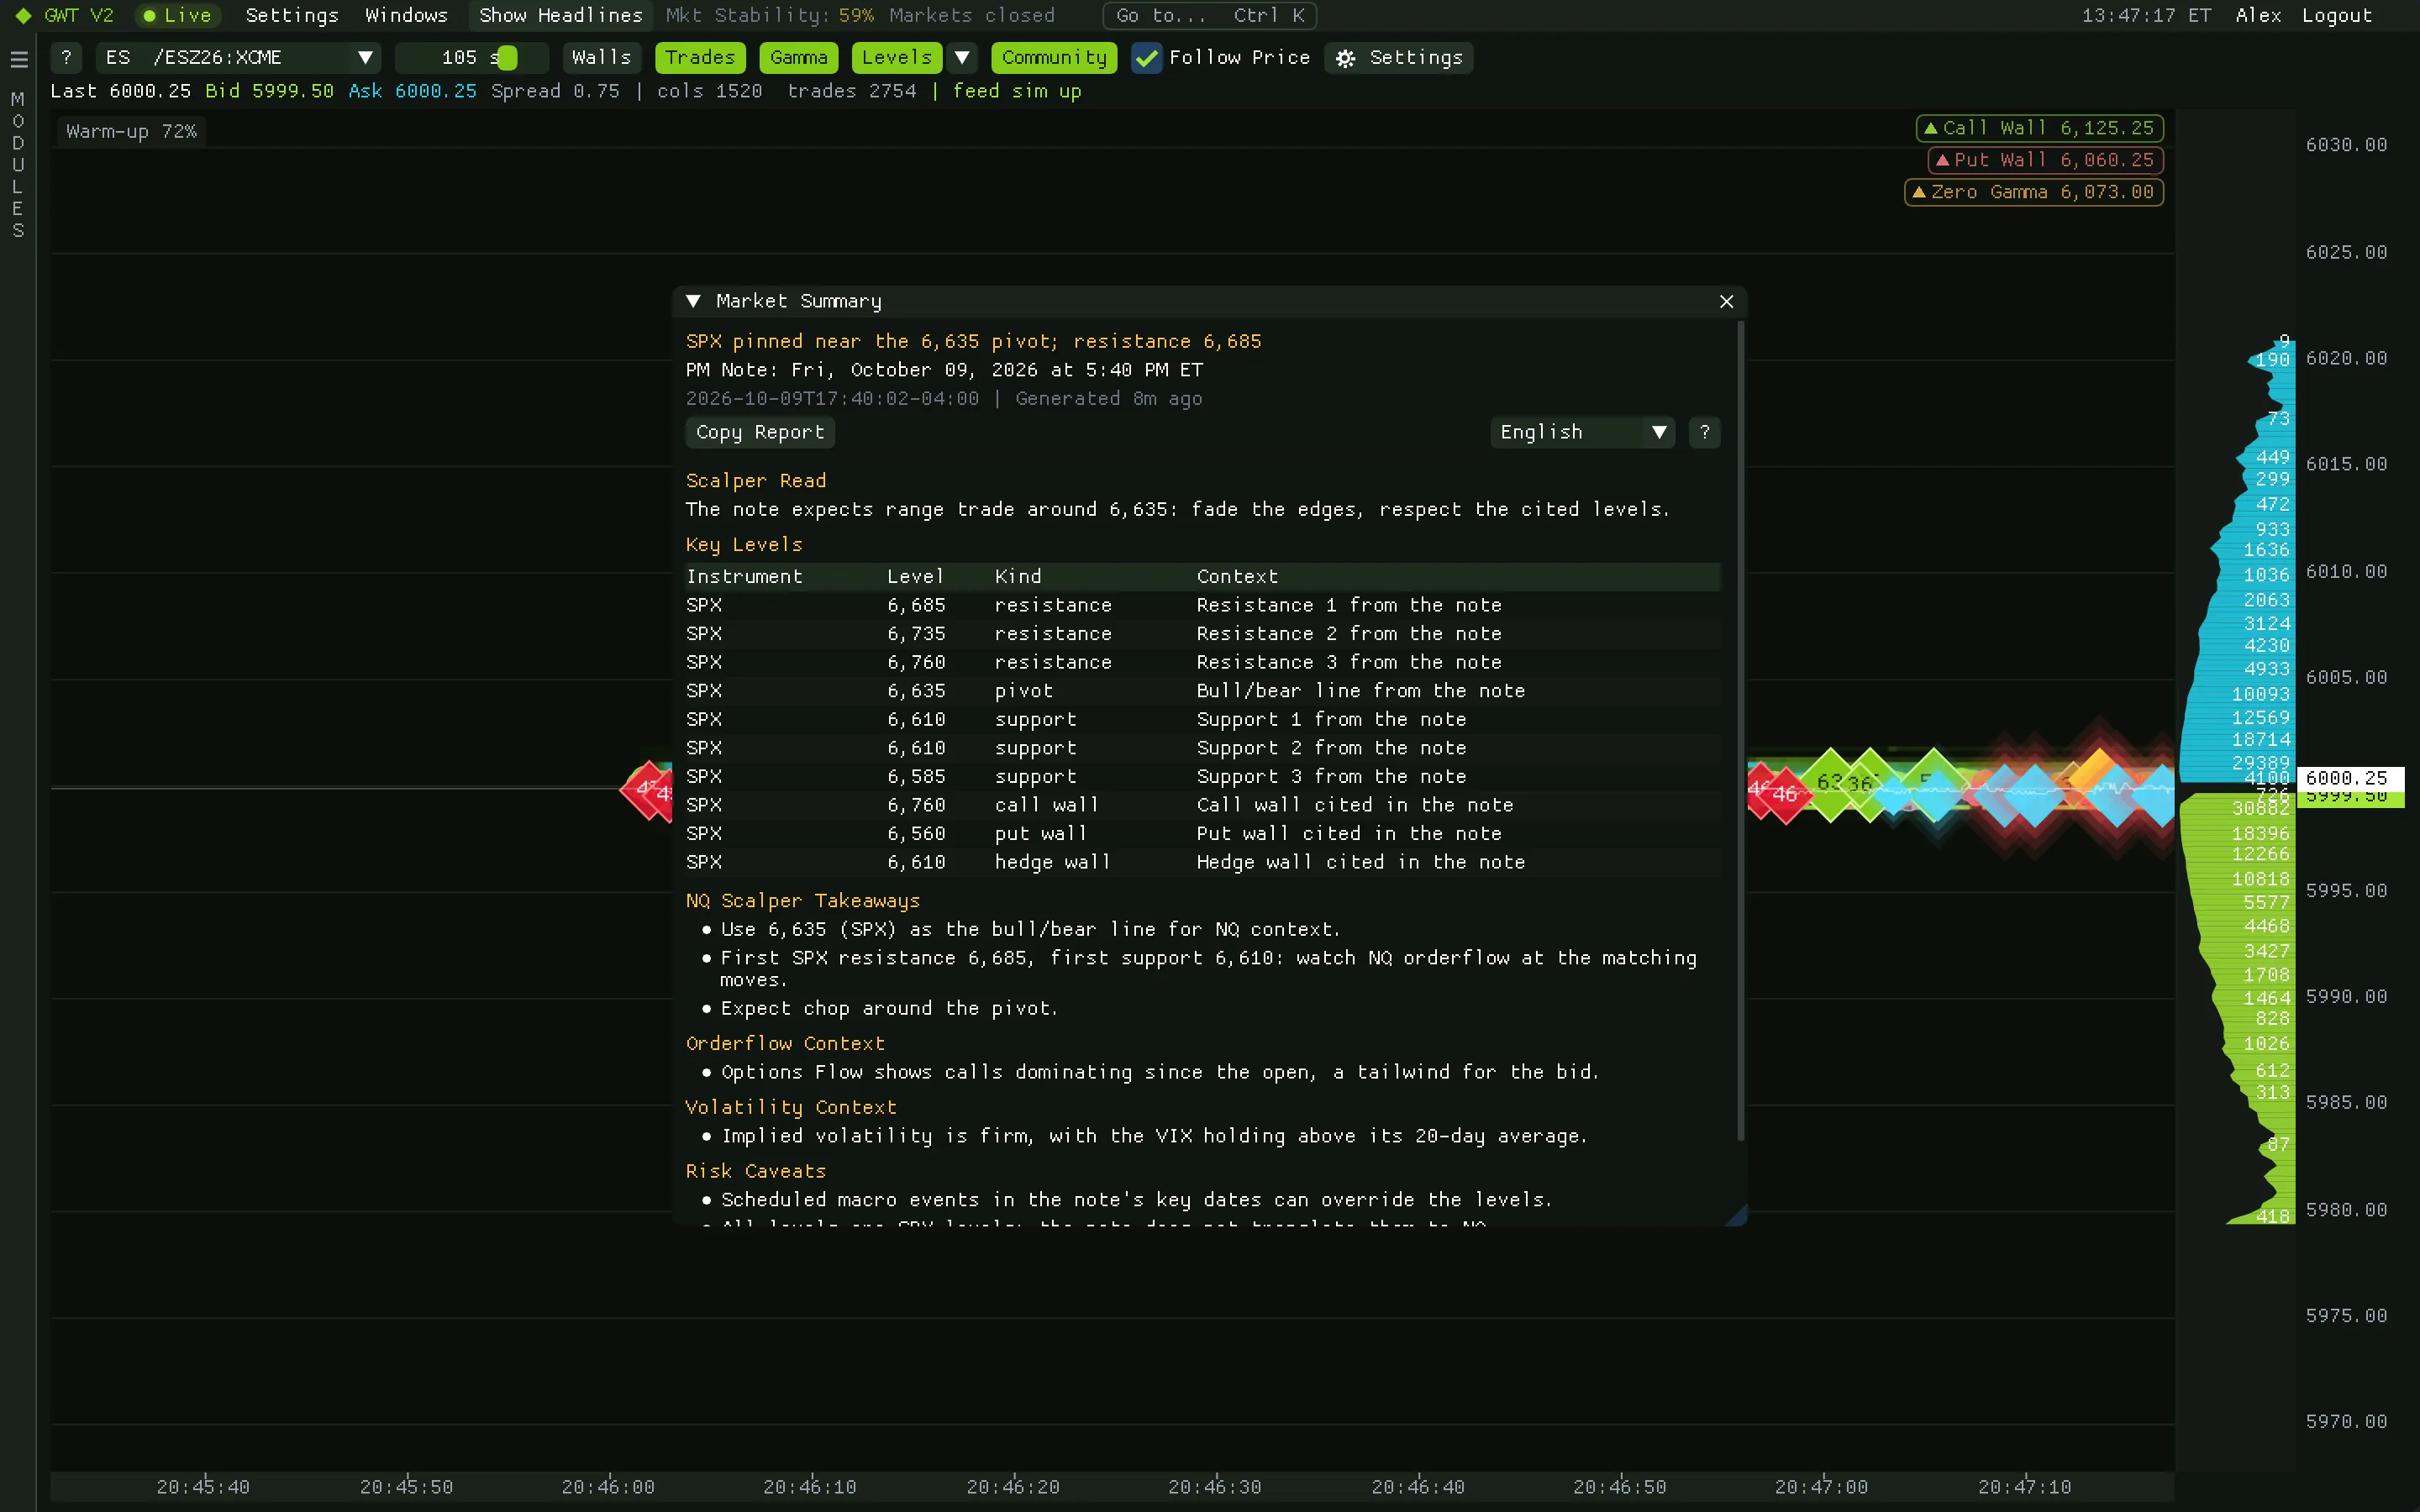Collapse the Market Summary panel triangle

coord(693,301)
